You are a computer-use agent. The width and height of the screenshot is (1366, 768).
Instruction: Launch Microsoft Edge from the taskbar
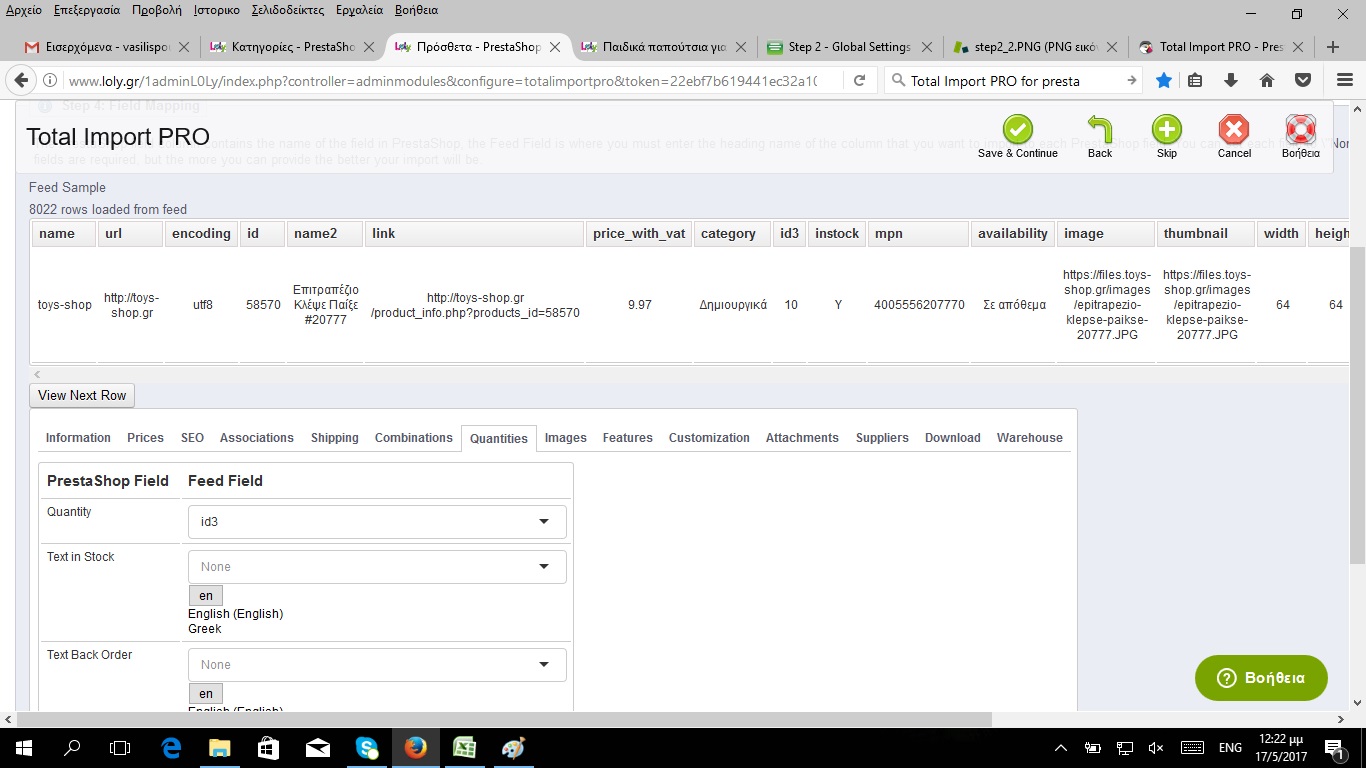coord(170,747)
